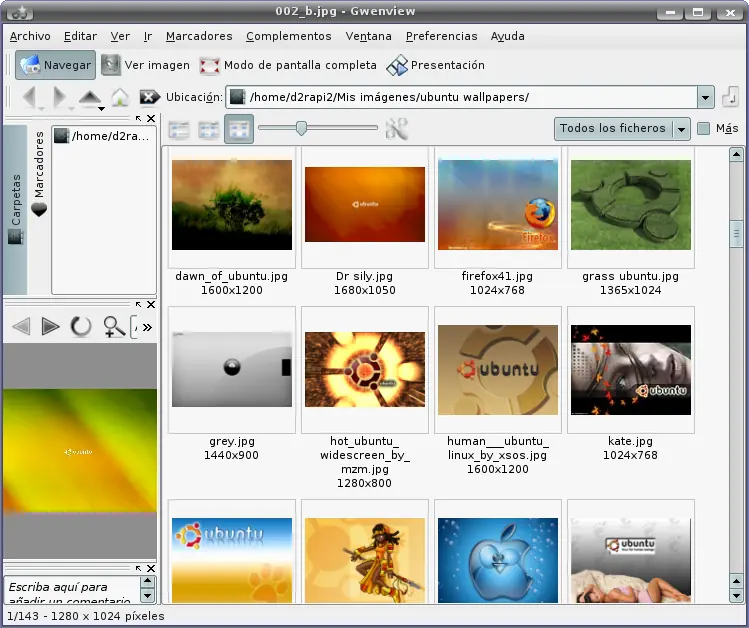
Task: Detach the image preview panel
Action: (x=139, y=305)
